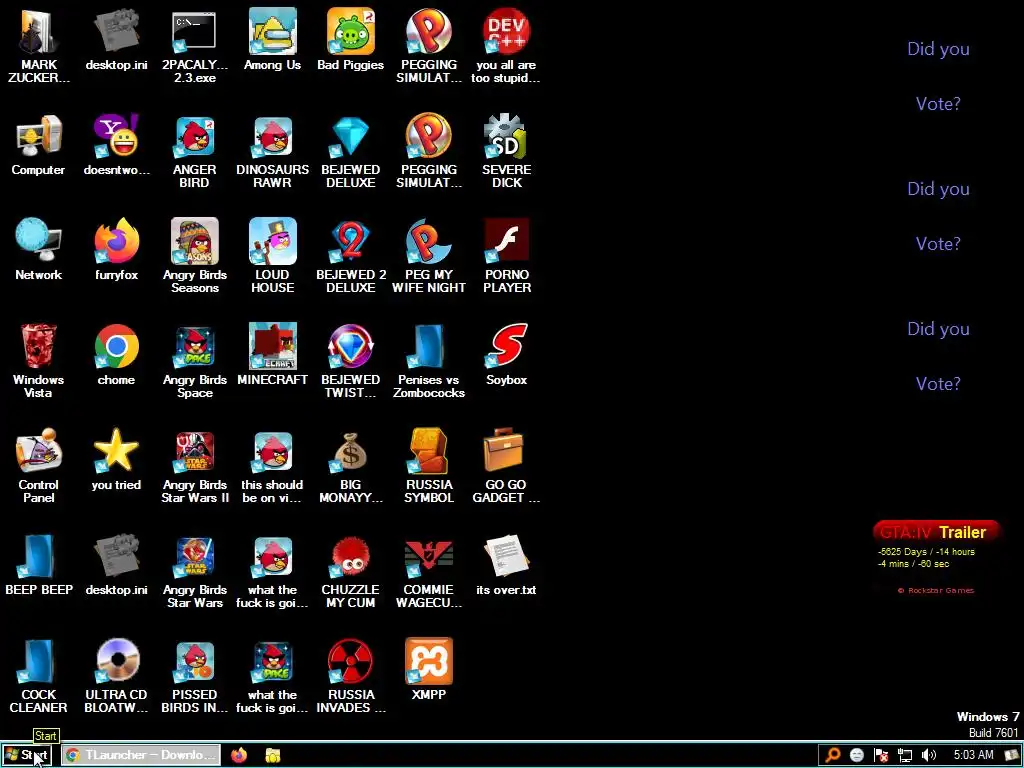Launch Firefox from the taskbar quick launch
The image size is (1024, 768).
point(239,755)
